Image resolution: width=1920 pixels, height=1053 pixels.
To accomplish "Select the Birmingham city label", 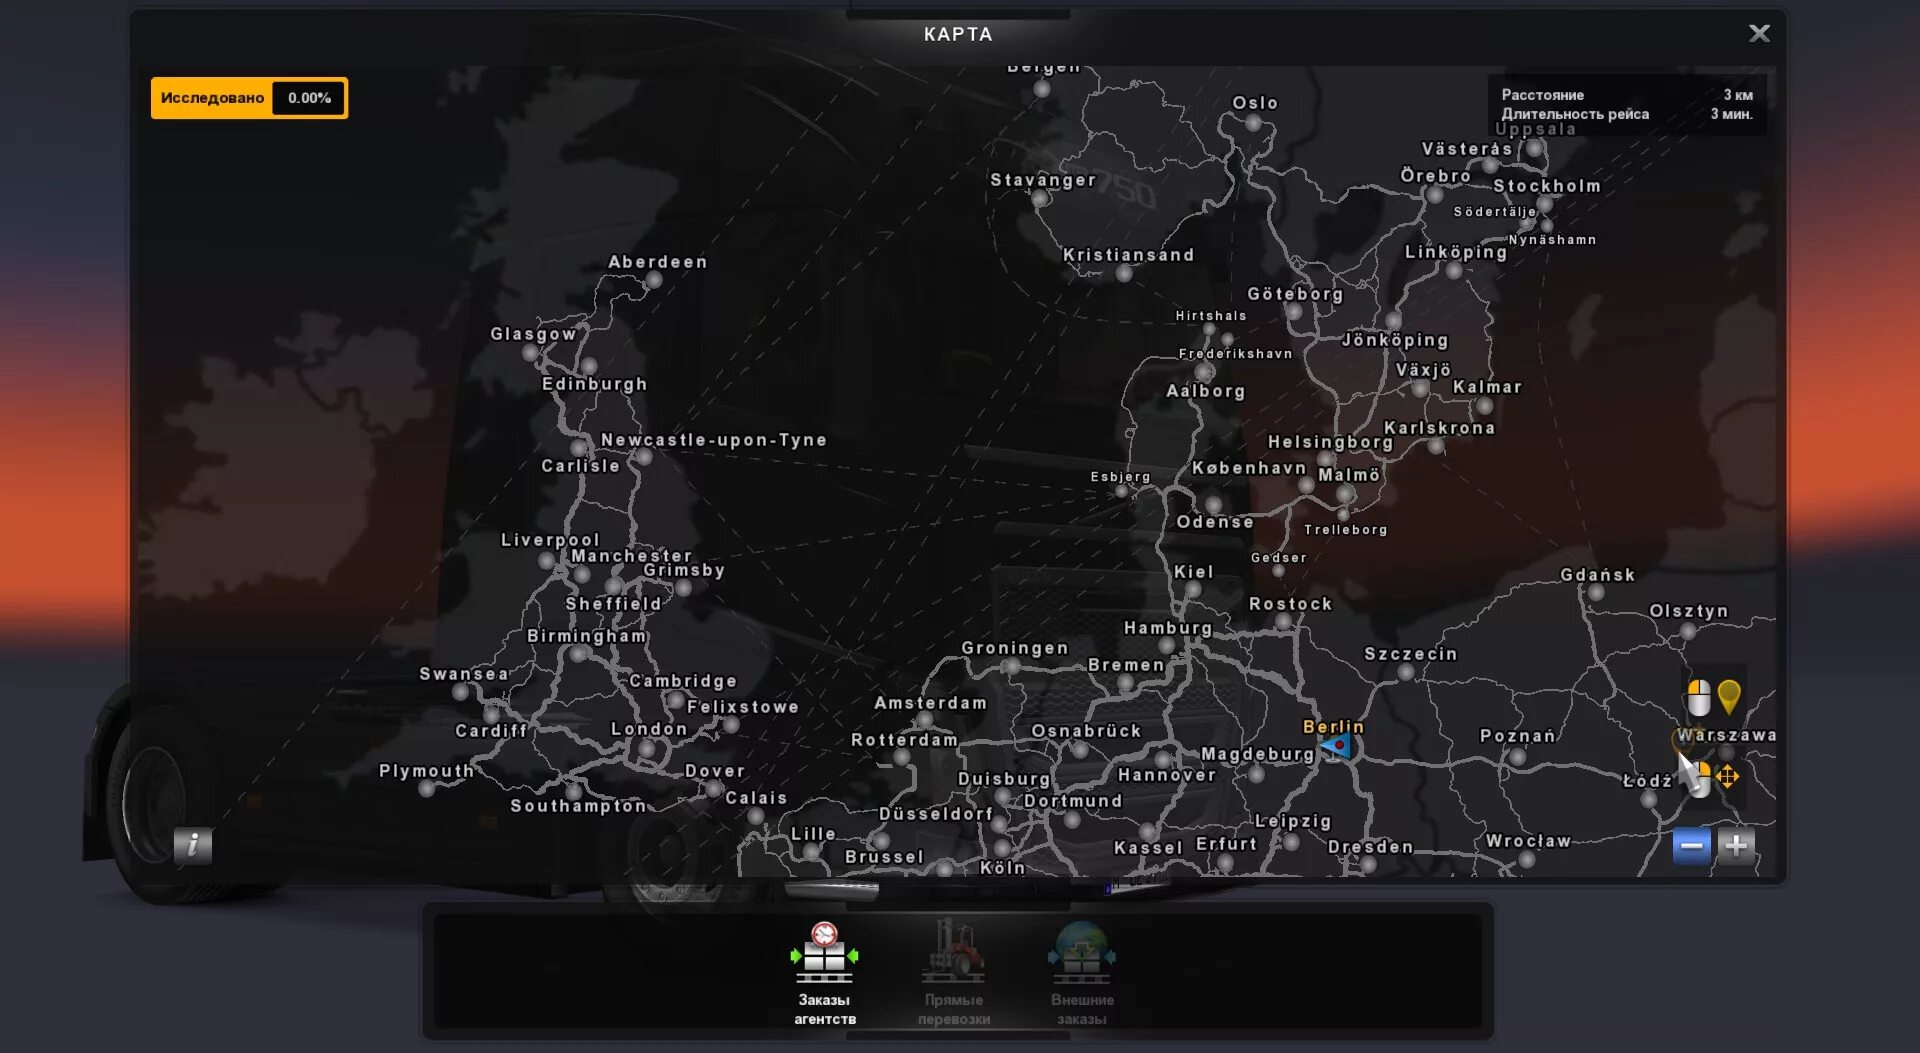I will [587, 636].
